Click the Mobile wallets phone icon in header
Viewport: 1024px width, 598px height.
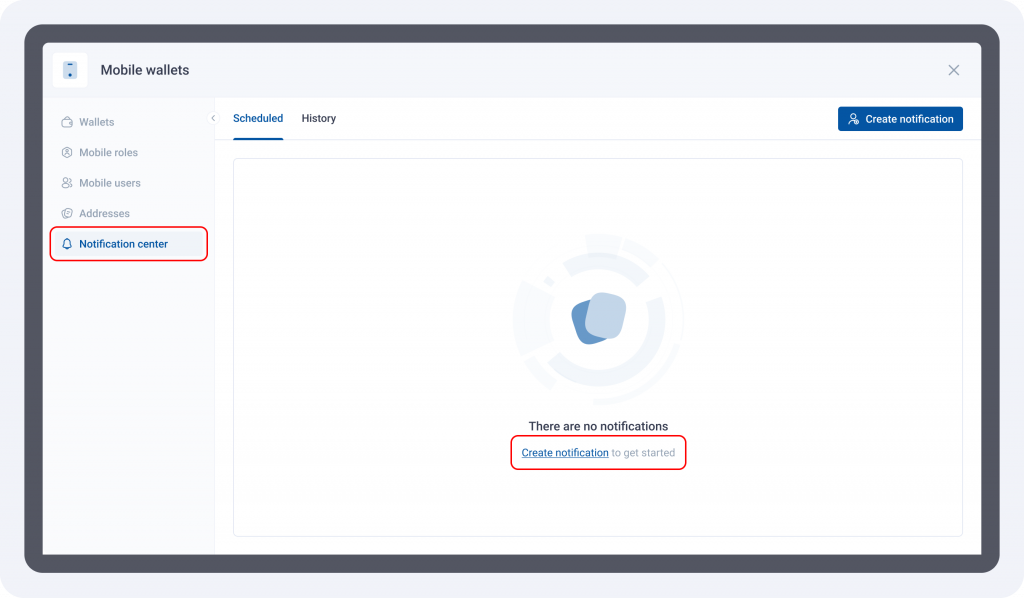[70, 70]
